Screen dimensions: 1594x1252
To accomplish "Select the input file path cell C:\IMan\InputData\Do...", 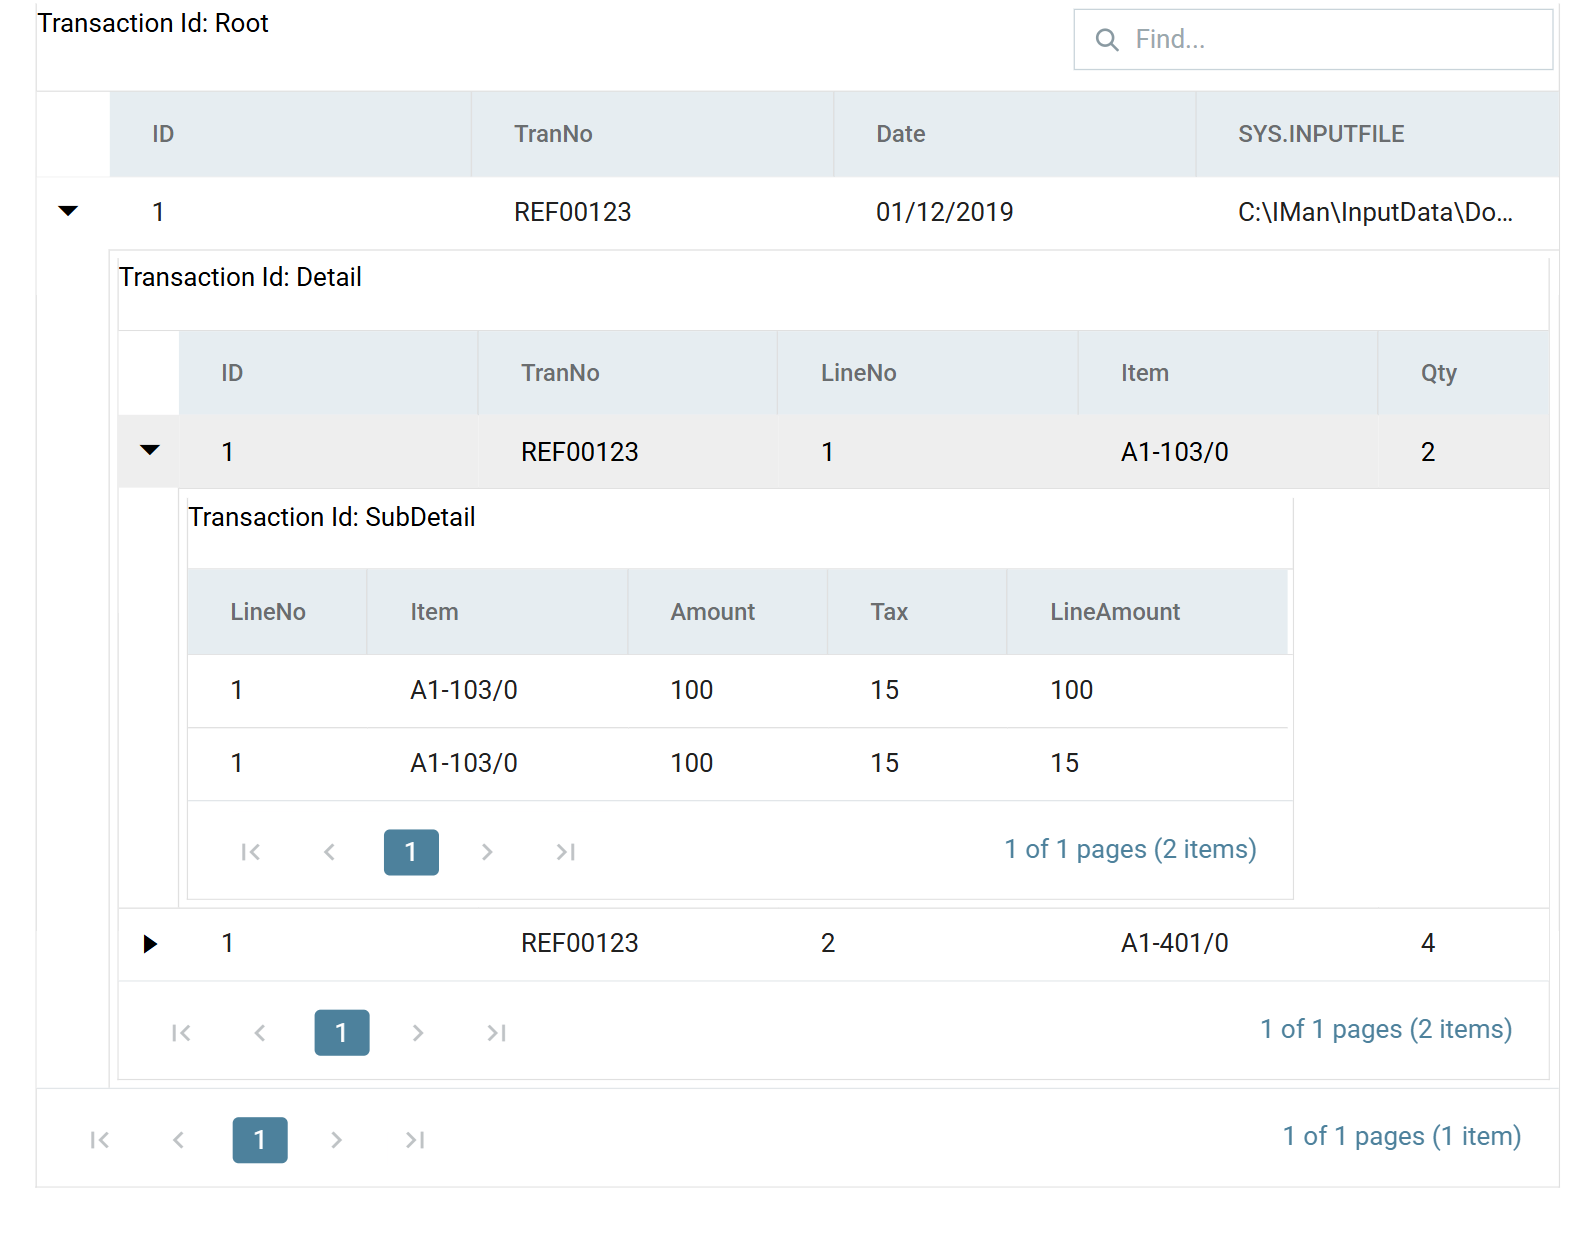I will click(x=1376, y=212).
